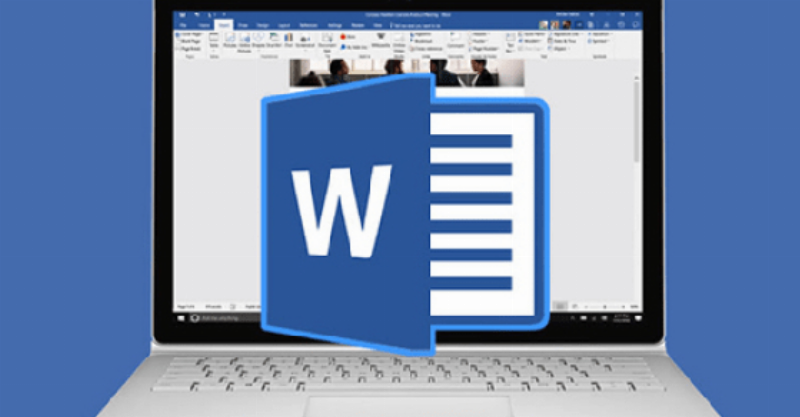Screen dimensions: 800x417
Task: Open the Store add-ins button
Action: [x=348, y=37]
